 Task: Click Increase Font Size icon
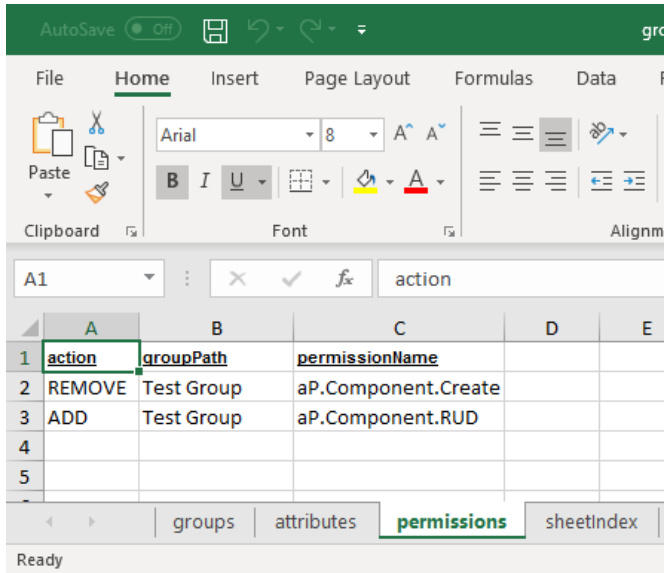403,134
